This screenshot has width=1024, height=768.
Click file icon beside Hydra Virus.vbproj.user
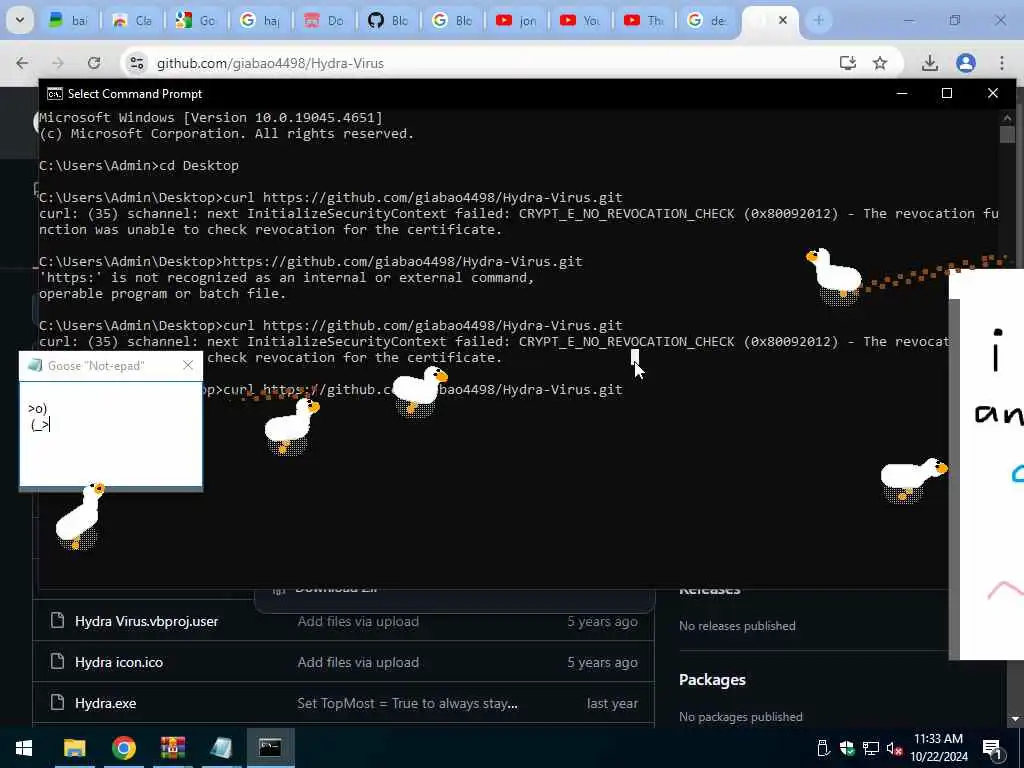click(57, 620)
